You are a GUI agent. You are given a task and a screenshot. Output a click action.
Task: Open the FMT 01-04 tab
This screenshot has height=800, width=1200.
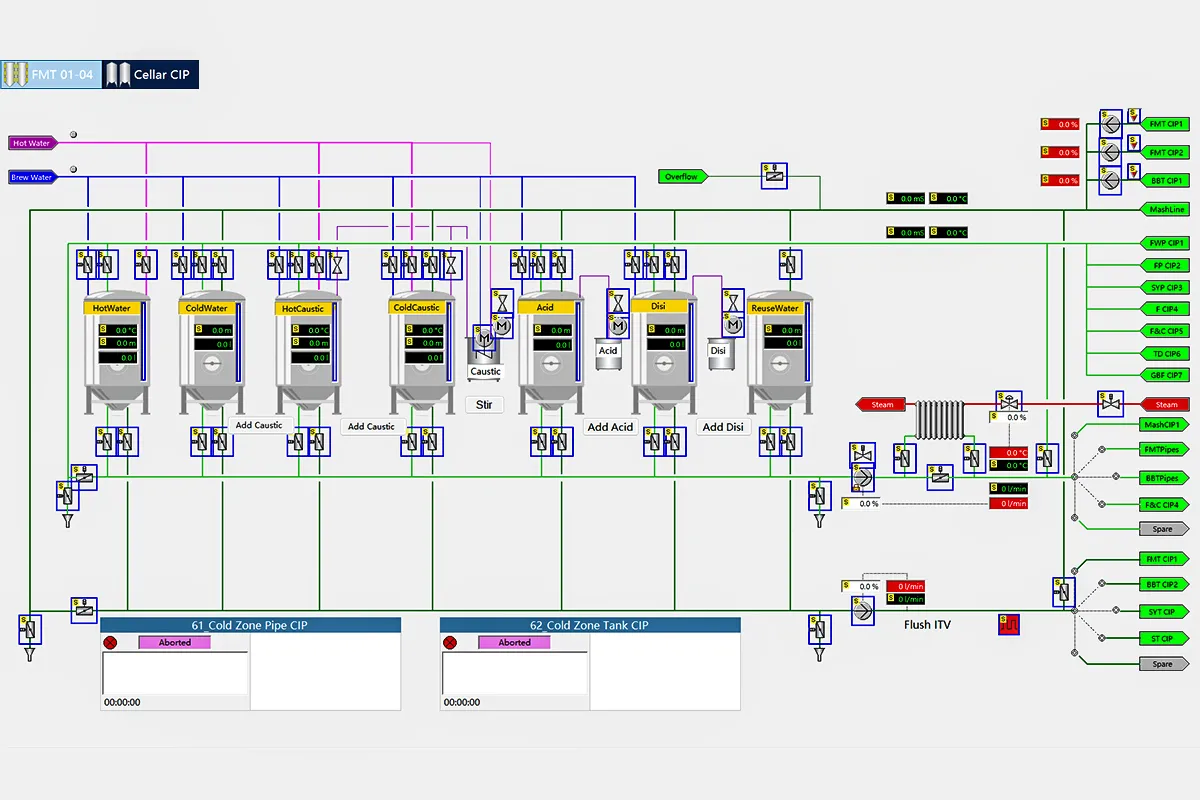point(51,74)
